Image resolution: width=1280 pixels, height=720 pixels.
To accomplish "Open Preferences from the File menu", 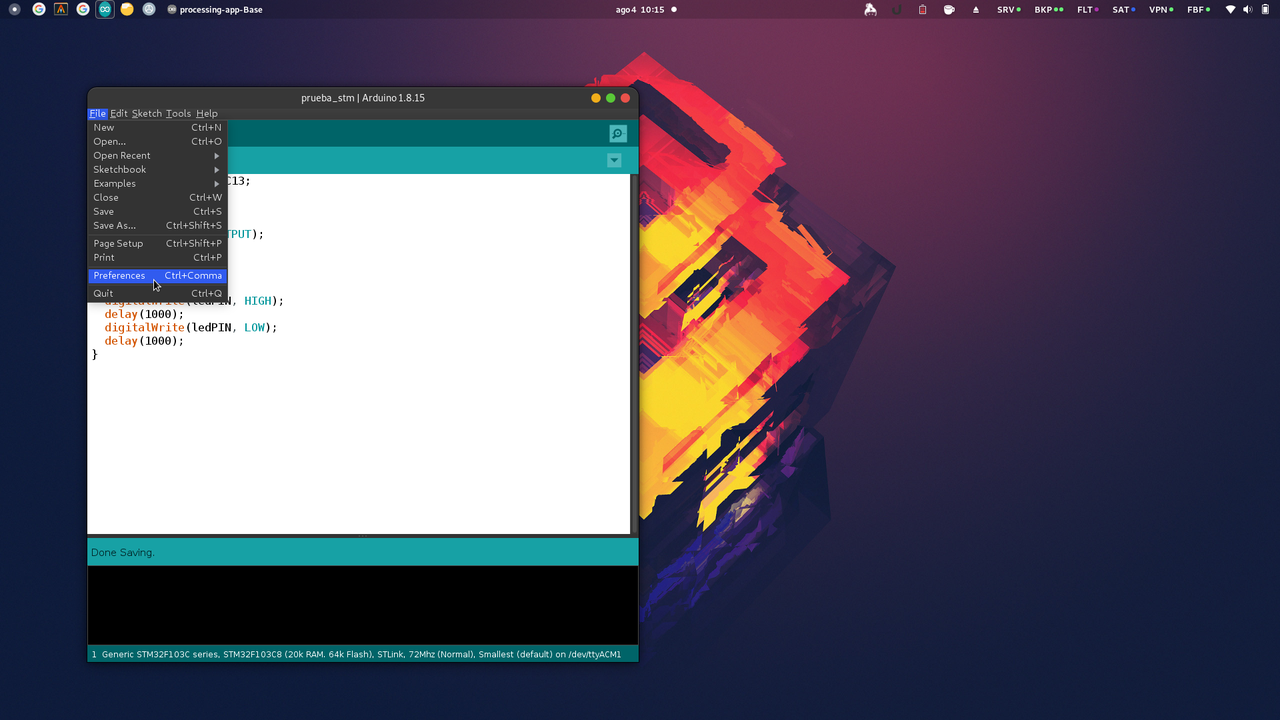I will (158, 275).
